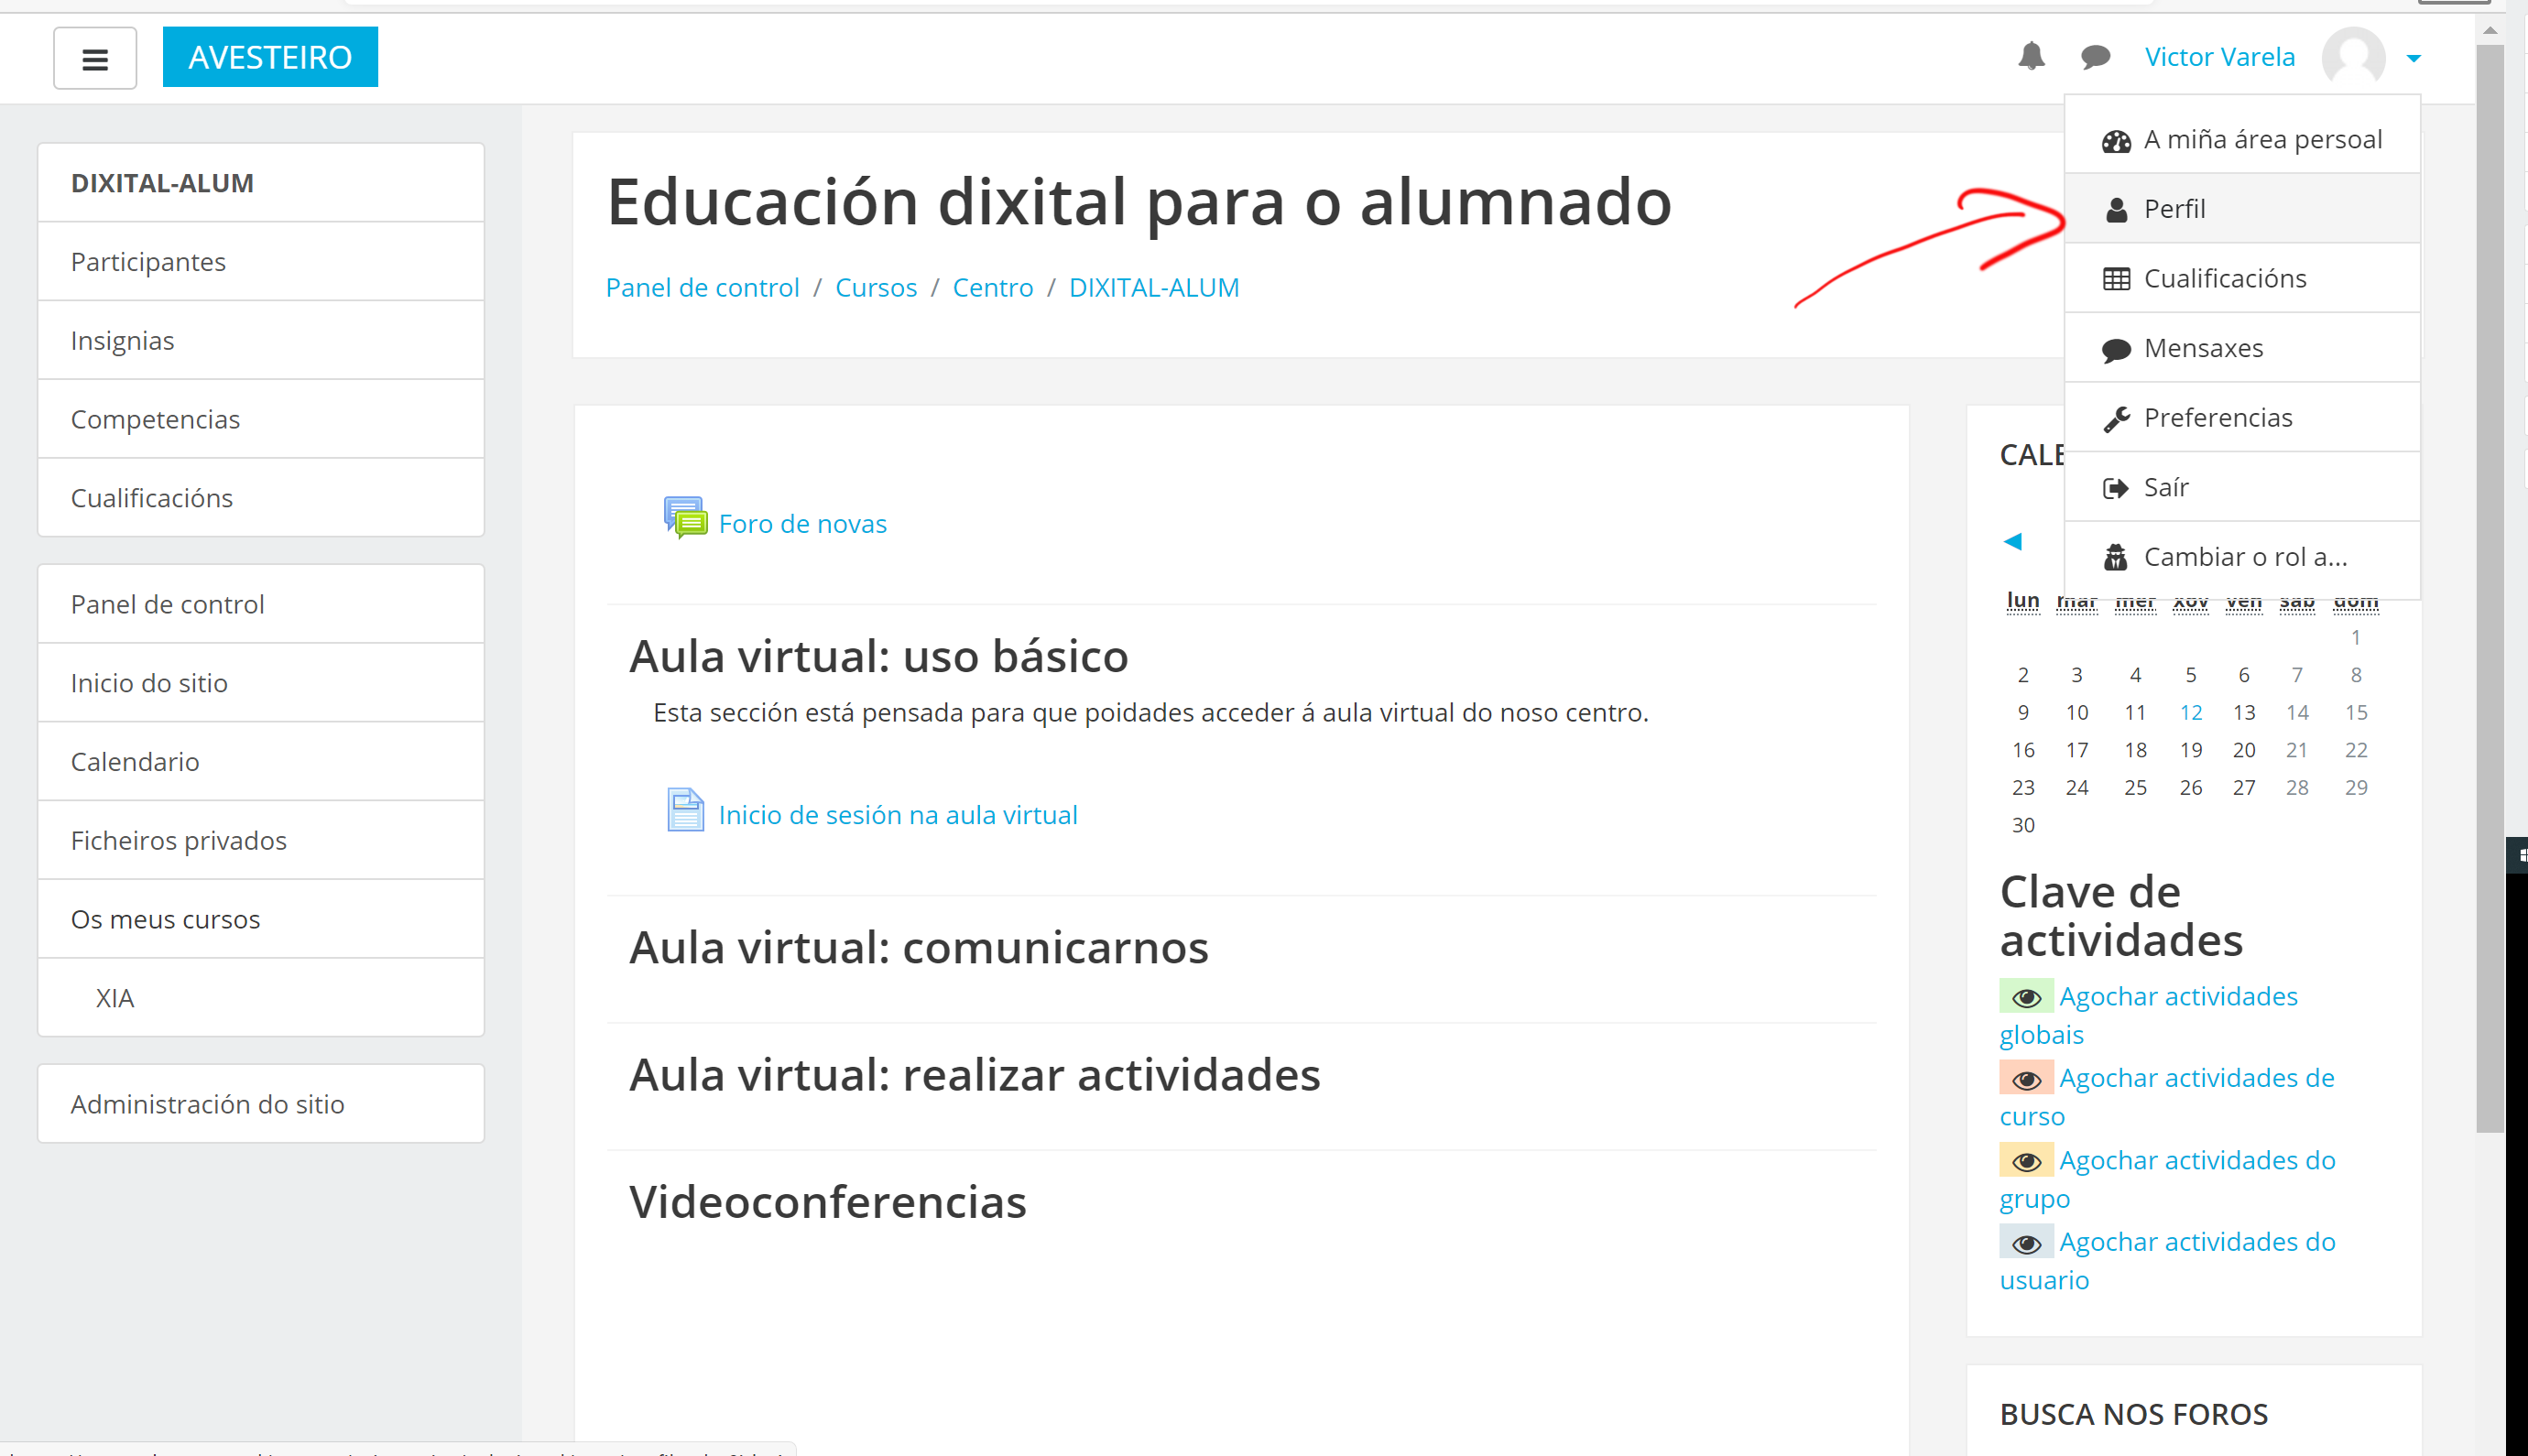2528x1456 pixels.
Task: Open Cambiar o rol a... submenu
Action: 2244,557
